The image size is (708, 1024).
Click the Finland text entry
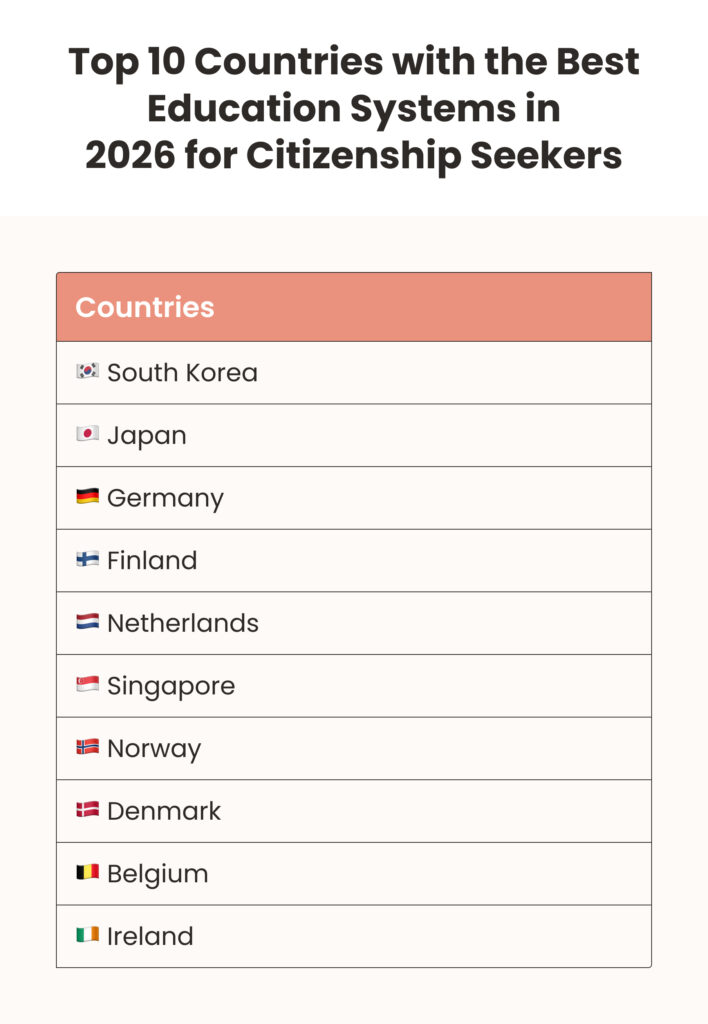point(152,561)
